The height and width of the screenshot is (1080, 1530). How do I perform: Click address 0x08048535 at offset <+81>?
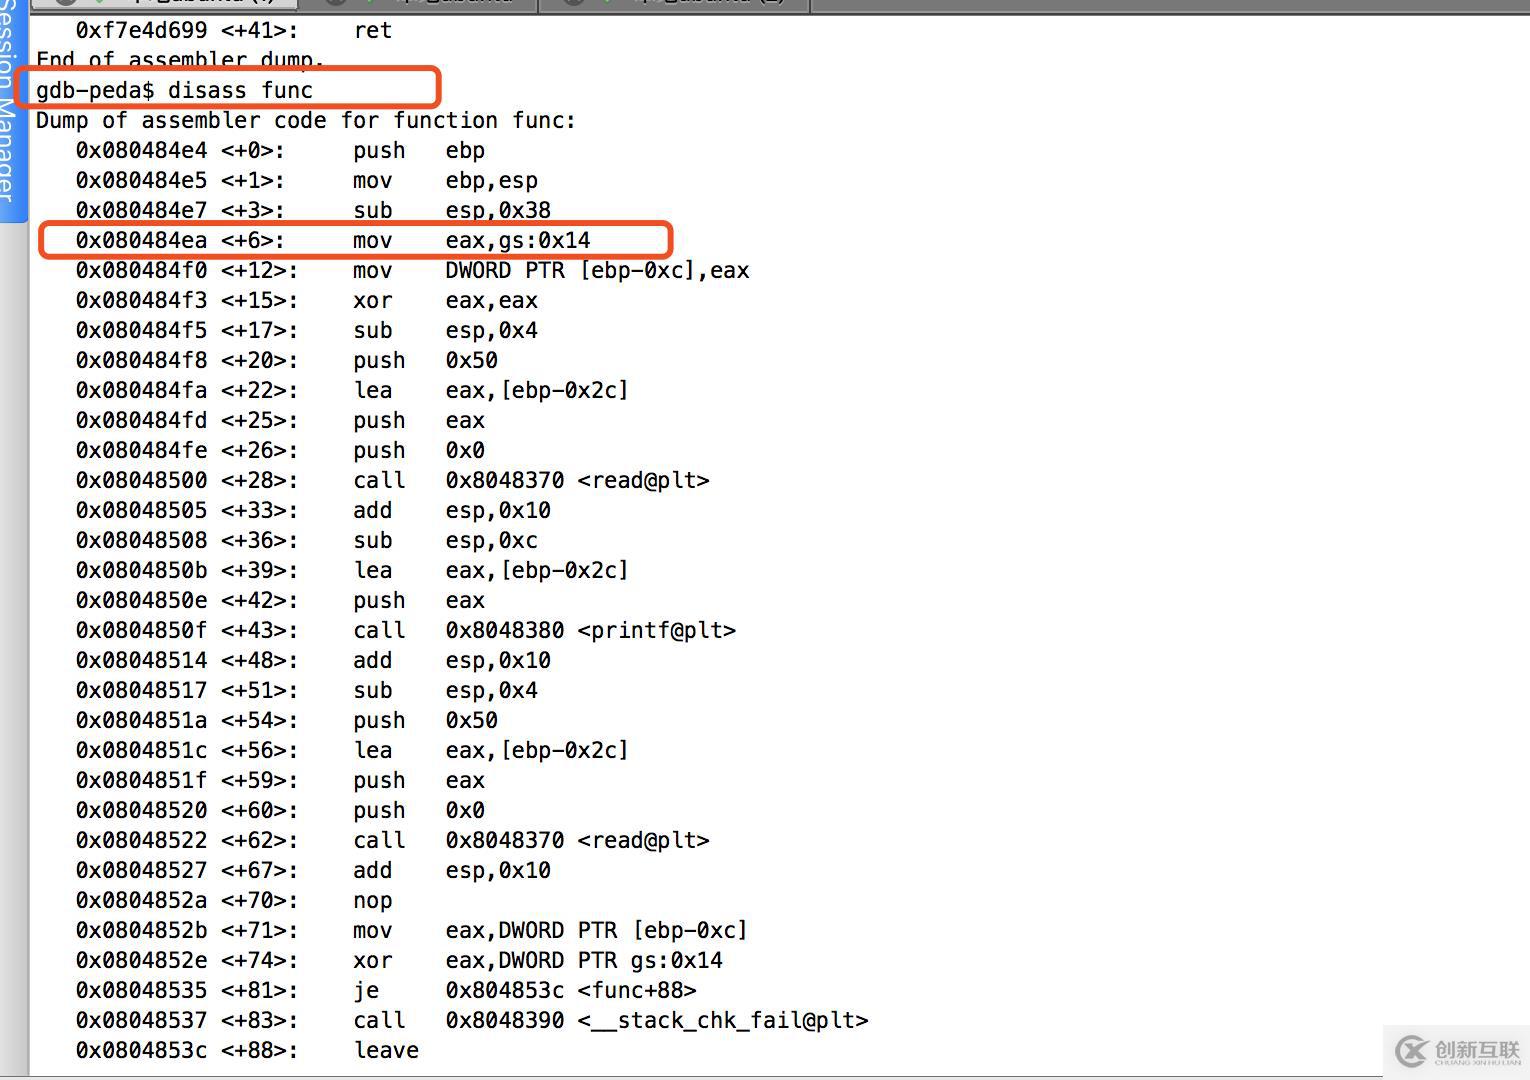(141, 990)
